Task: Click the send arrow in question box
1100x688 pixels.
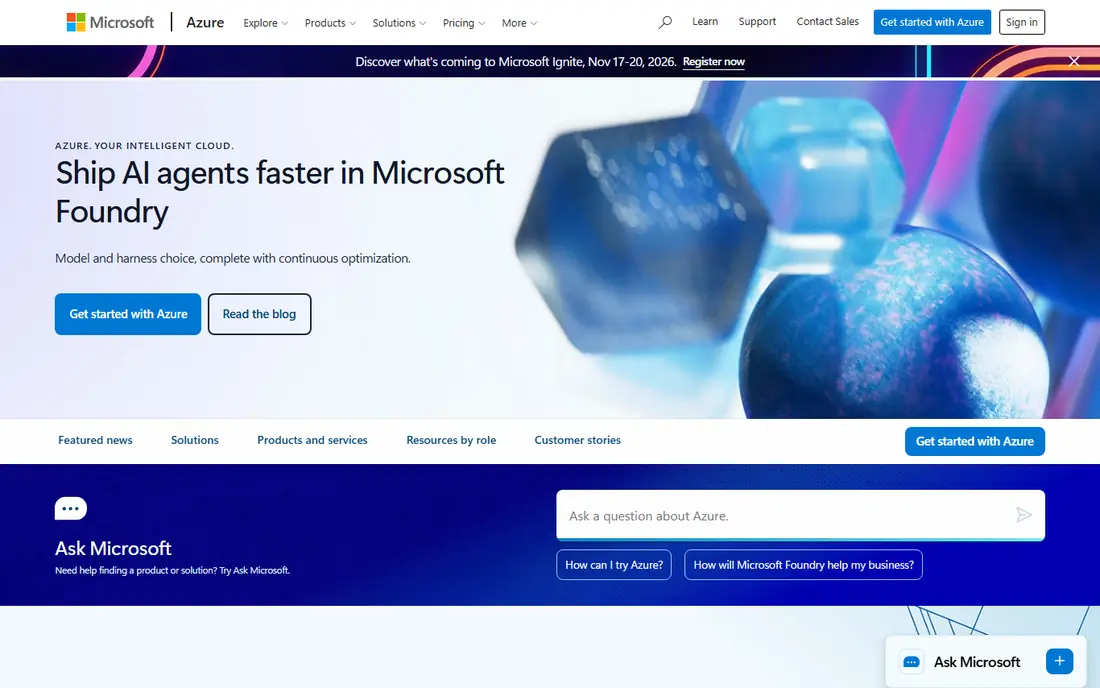Action: click(1024, 515)
